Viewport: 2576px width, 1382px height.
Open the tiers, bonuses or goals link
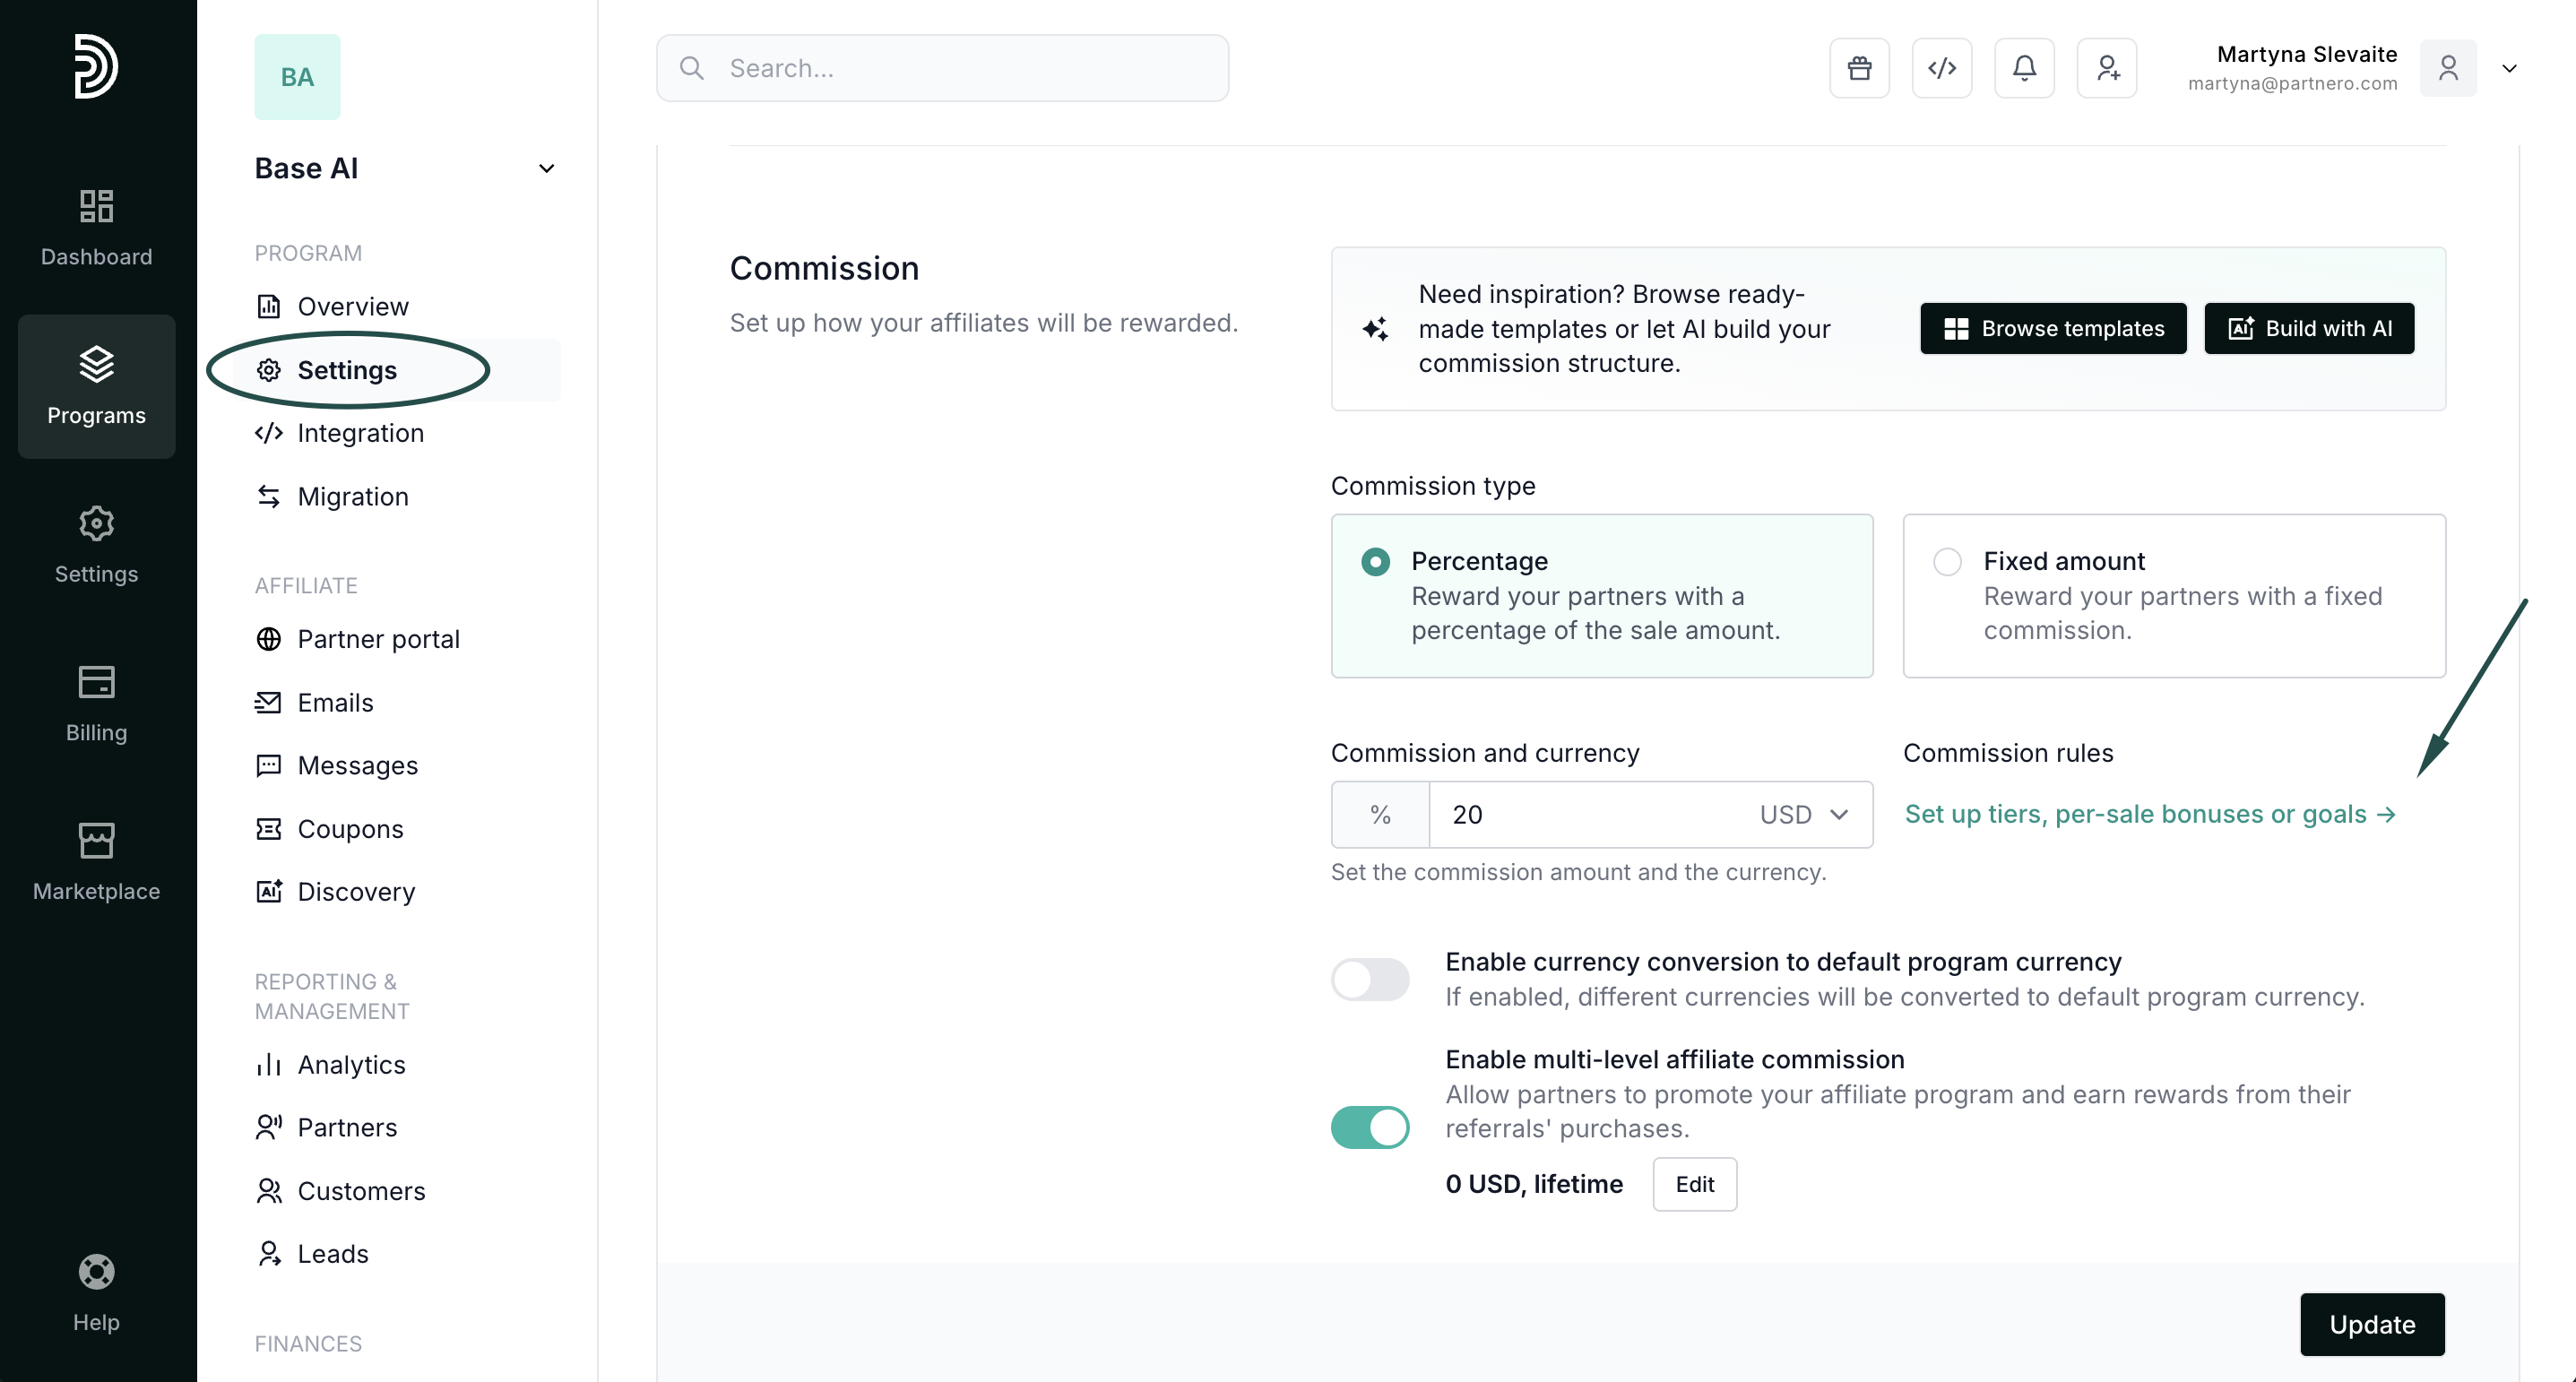2149,814
